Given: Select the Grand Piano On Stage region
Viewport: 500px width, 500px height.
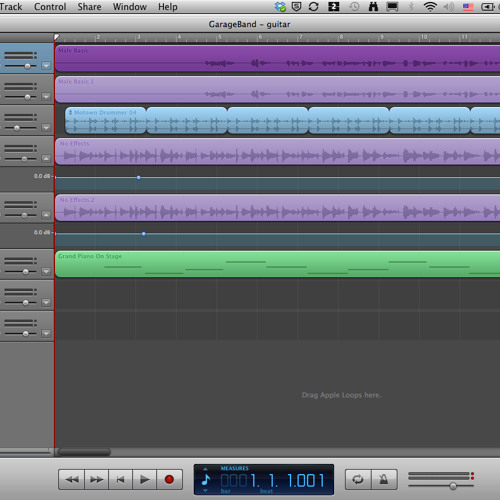Looking at the screenshot, I should [x=277, y=264].
